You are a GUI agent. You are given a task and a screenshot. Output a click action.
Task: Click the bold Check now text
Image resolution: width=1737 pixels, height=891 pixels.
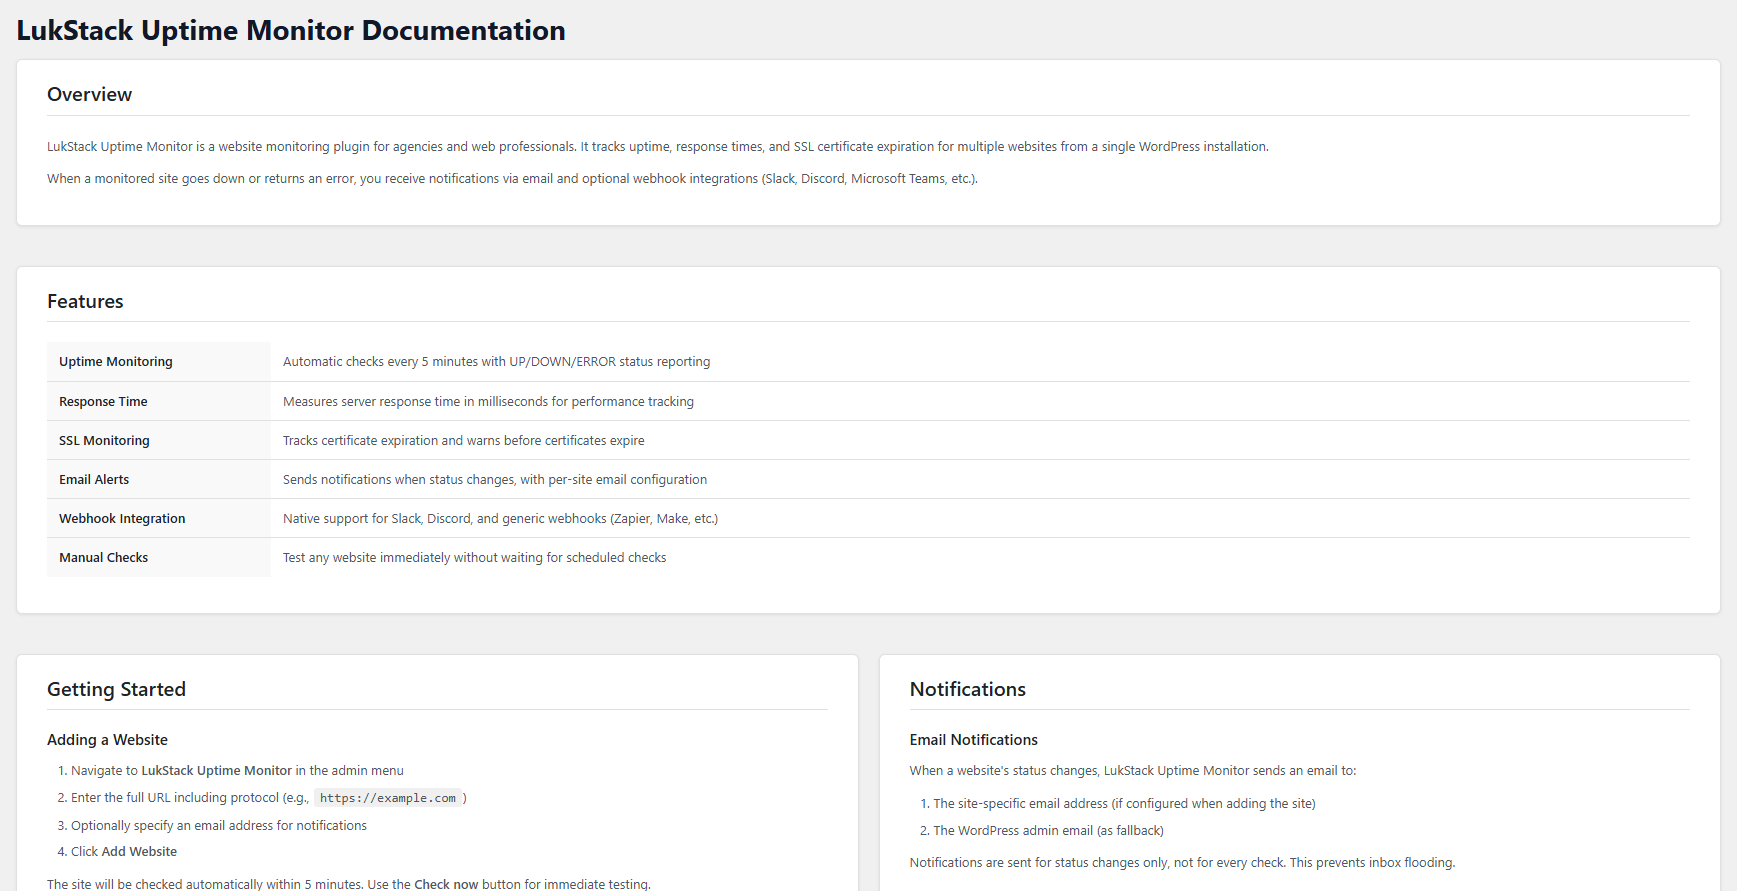[446, 884]
